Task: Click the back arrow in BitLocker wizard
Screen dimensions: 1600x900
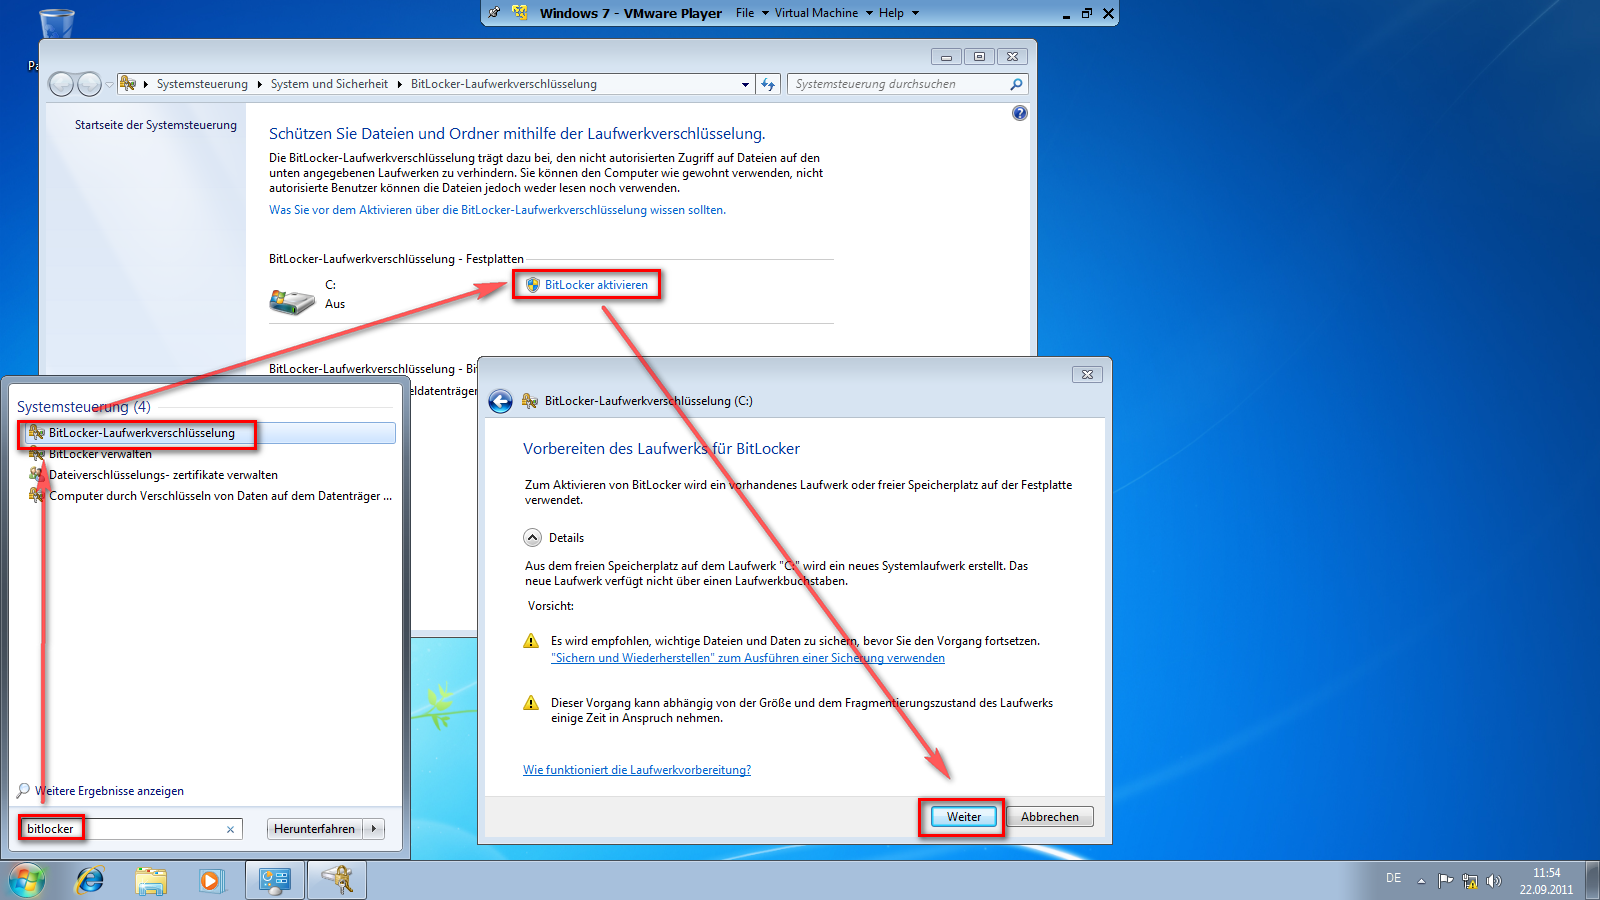Action: tap(500, 401)
